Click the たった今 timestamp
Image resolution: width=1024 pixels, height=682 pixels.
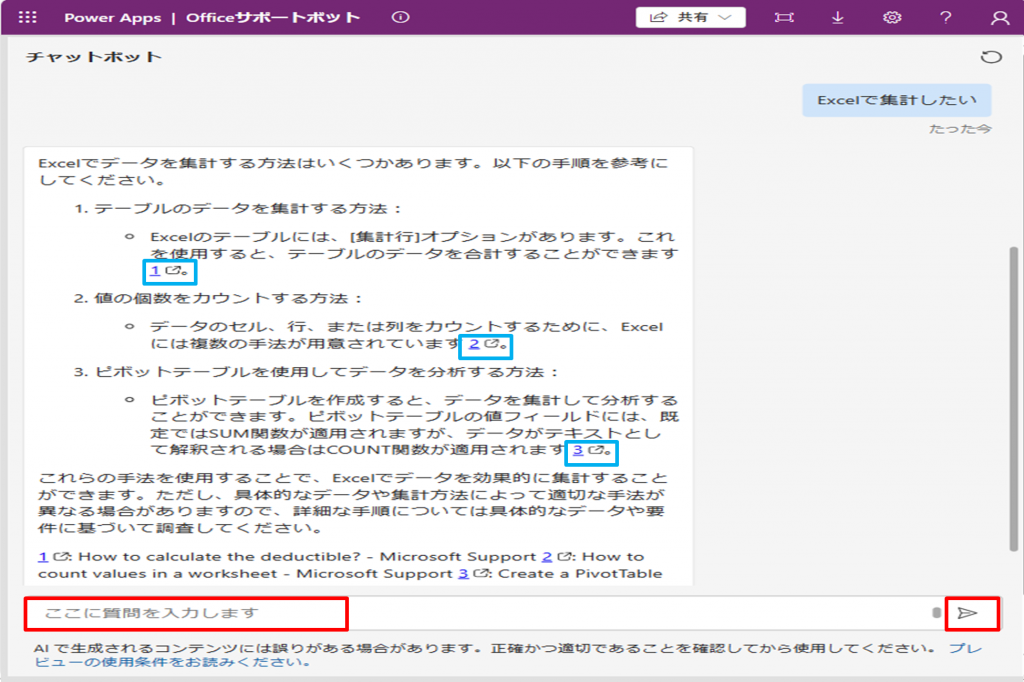(x=960, y=129)
